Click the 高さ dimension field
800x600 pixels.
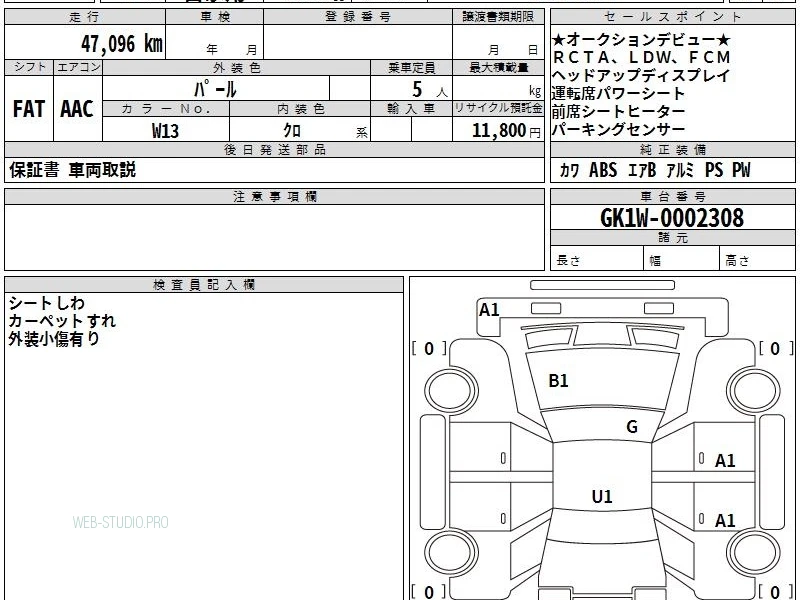(x=757, y=260)
